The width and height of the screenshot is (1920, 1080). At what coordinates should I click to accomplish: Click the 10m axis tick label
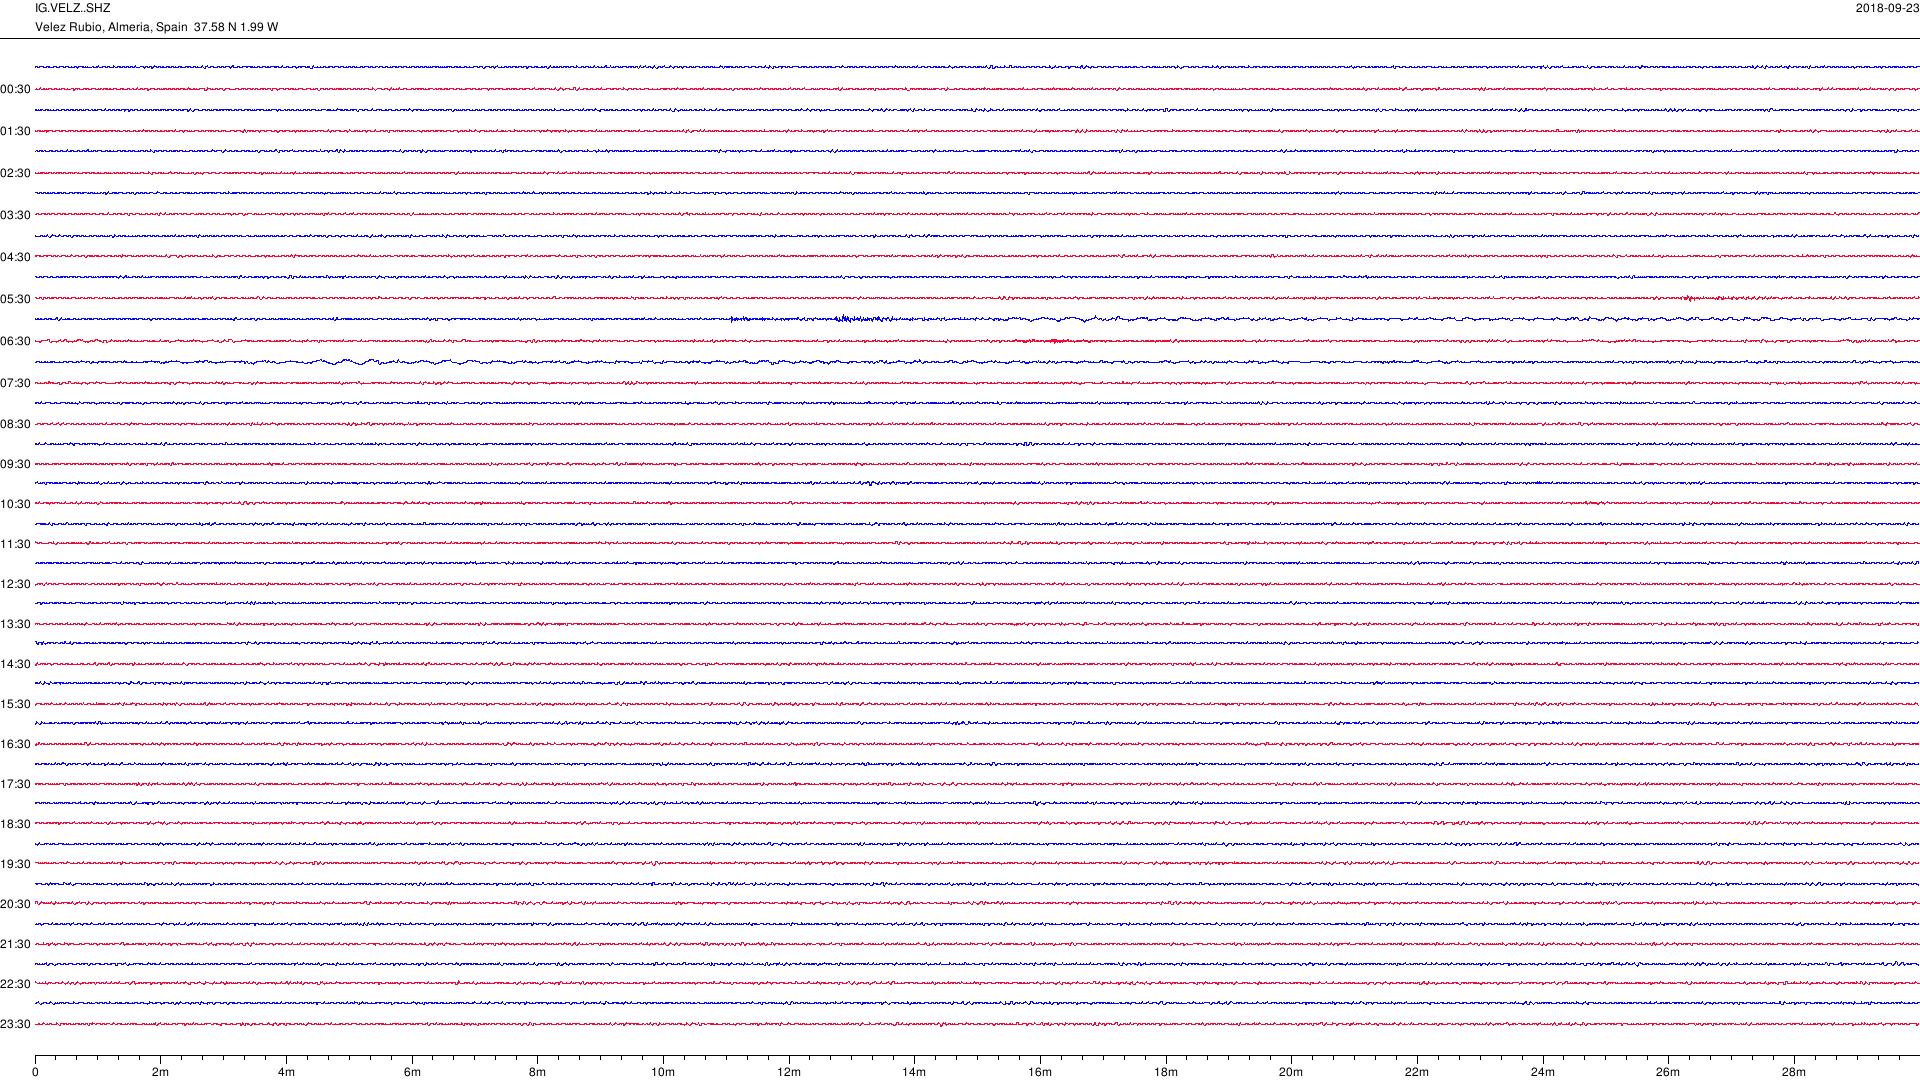(x=663, y=1072)
